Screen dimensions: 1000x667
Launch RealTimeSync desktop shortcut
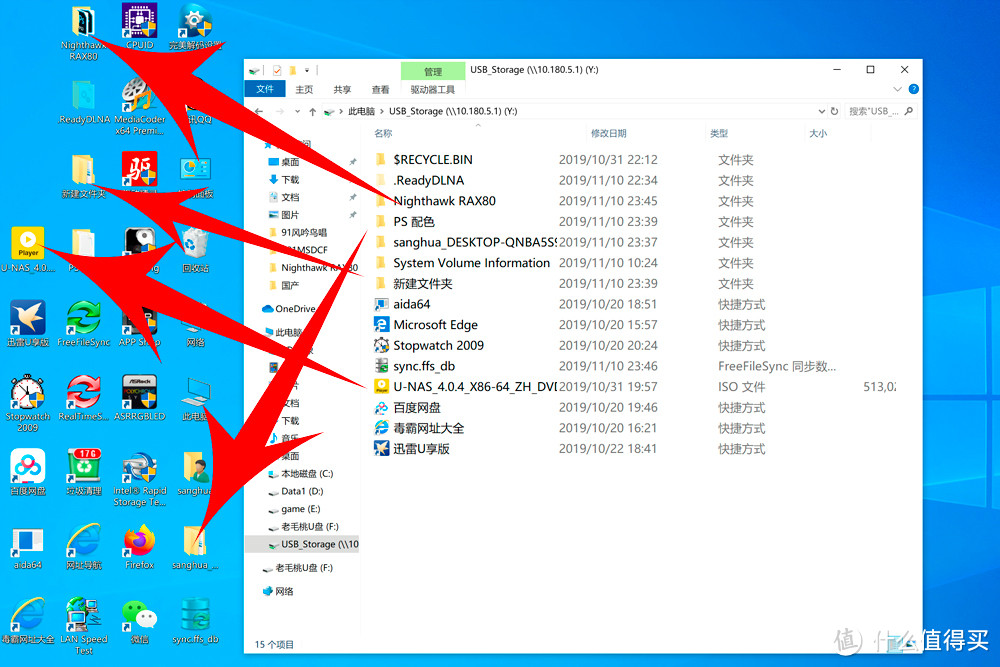84,398
